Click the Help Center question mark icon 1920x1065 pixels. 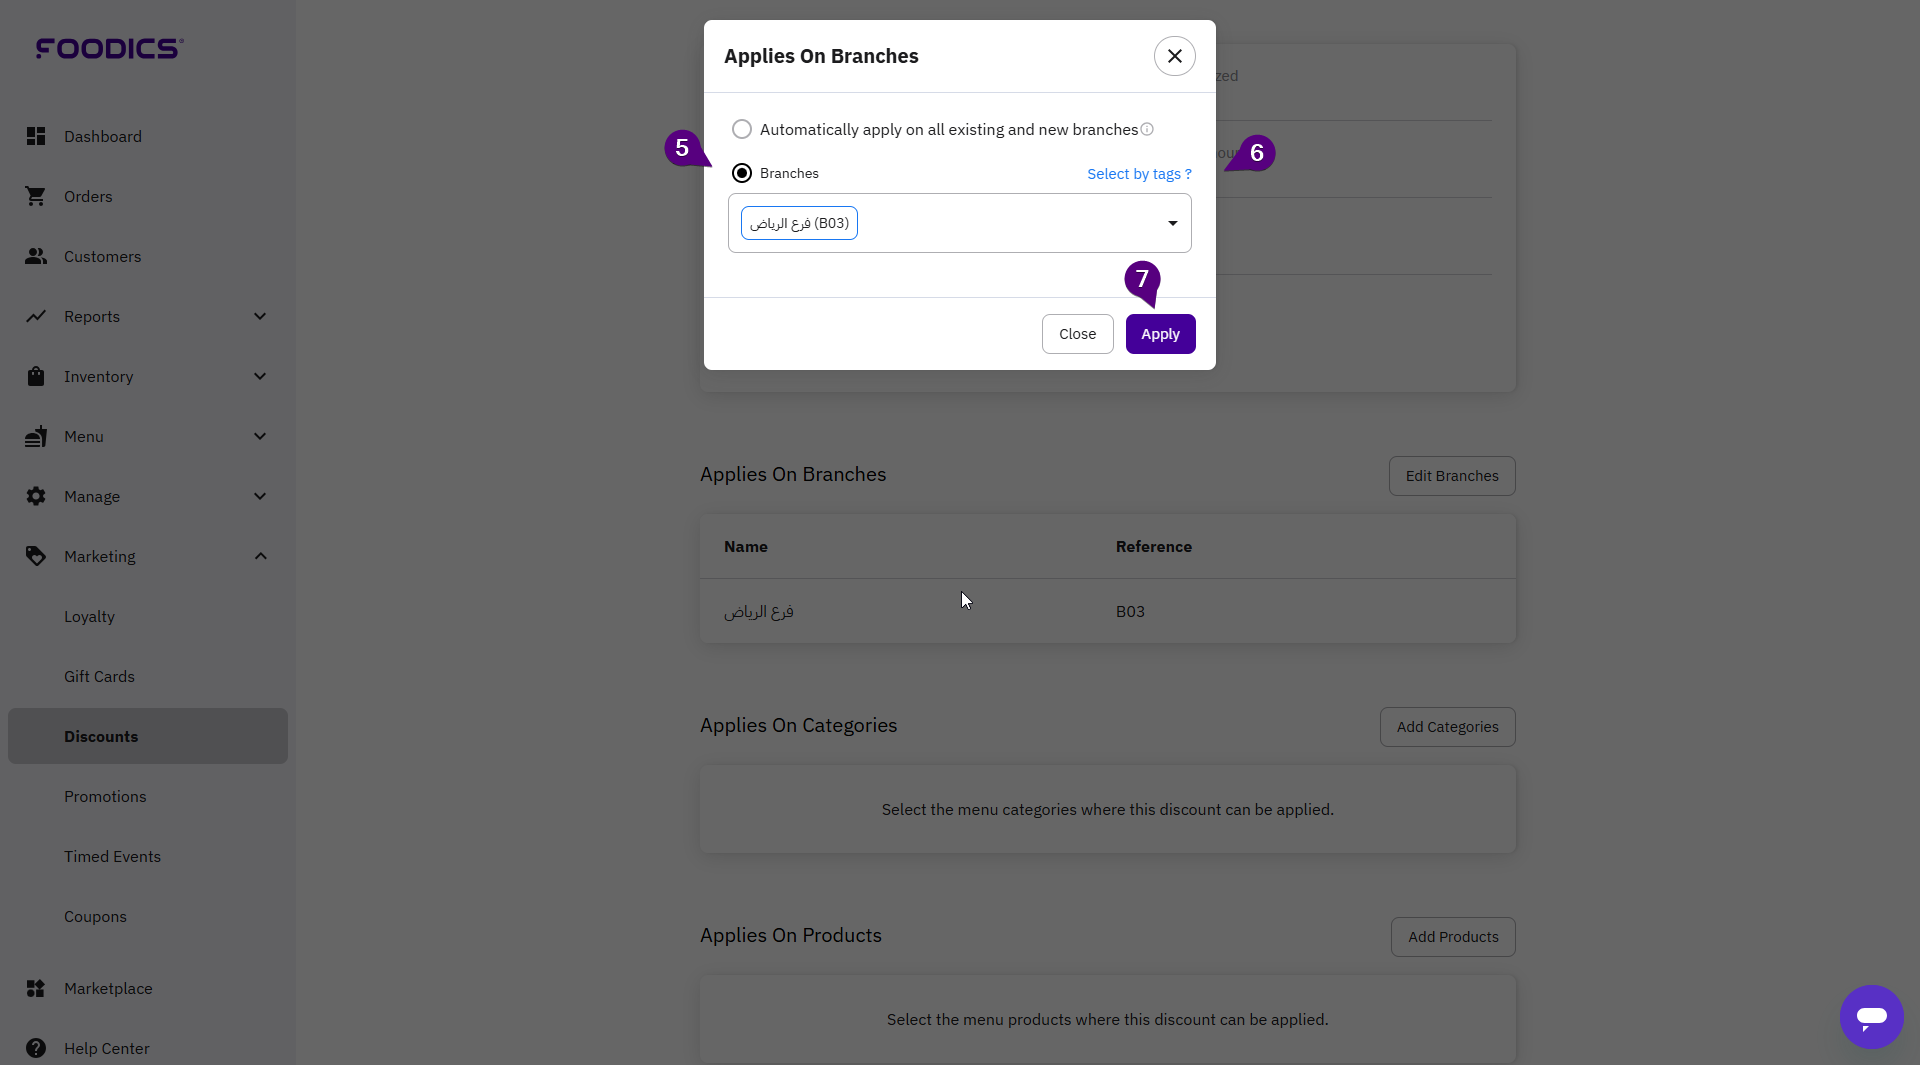click(36, 1048)
